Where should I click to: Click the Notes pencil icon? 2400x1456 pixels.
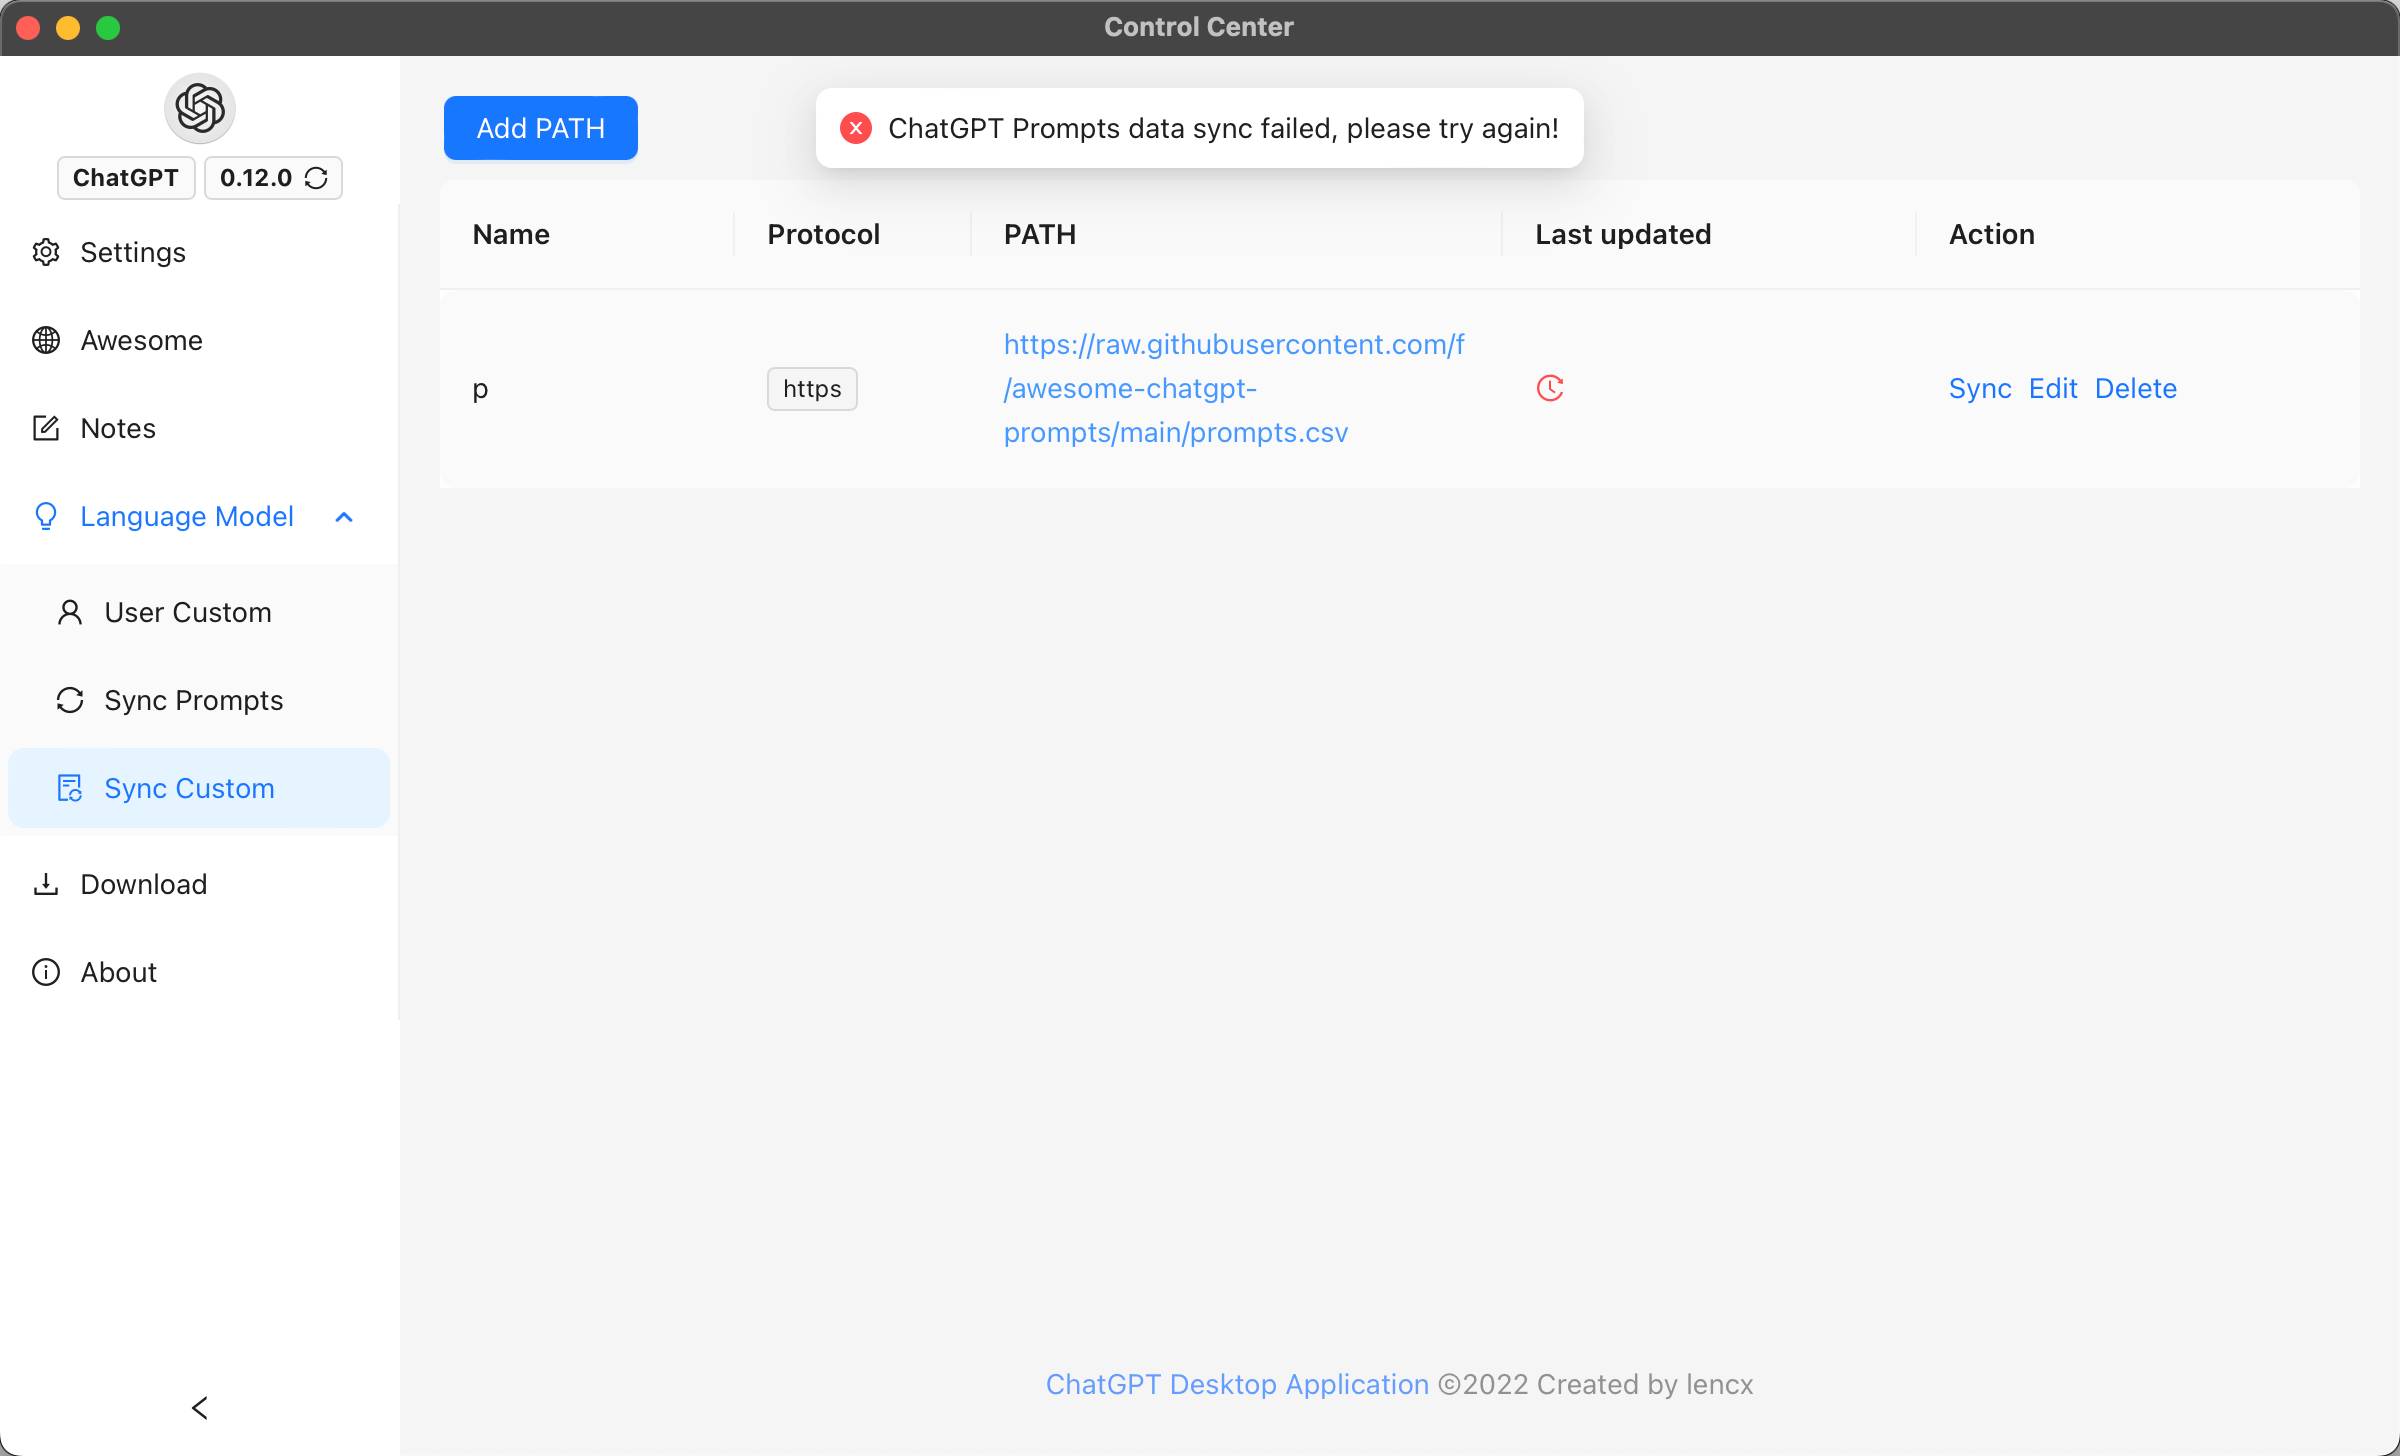pyautogui.click(x=46, y=428)
